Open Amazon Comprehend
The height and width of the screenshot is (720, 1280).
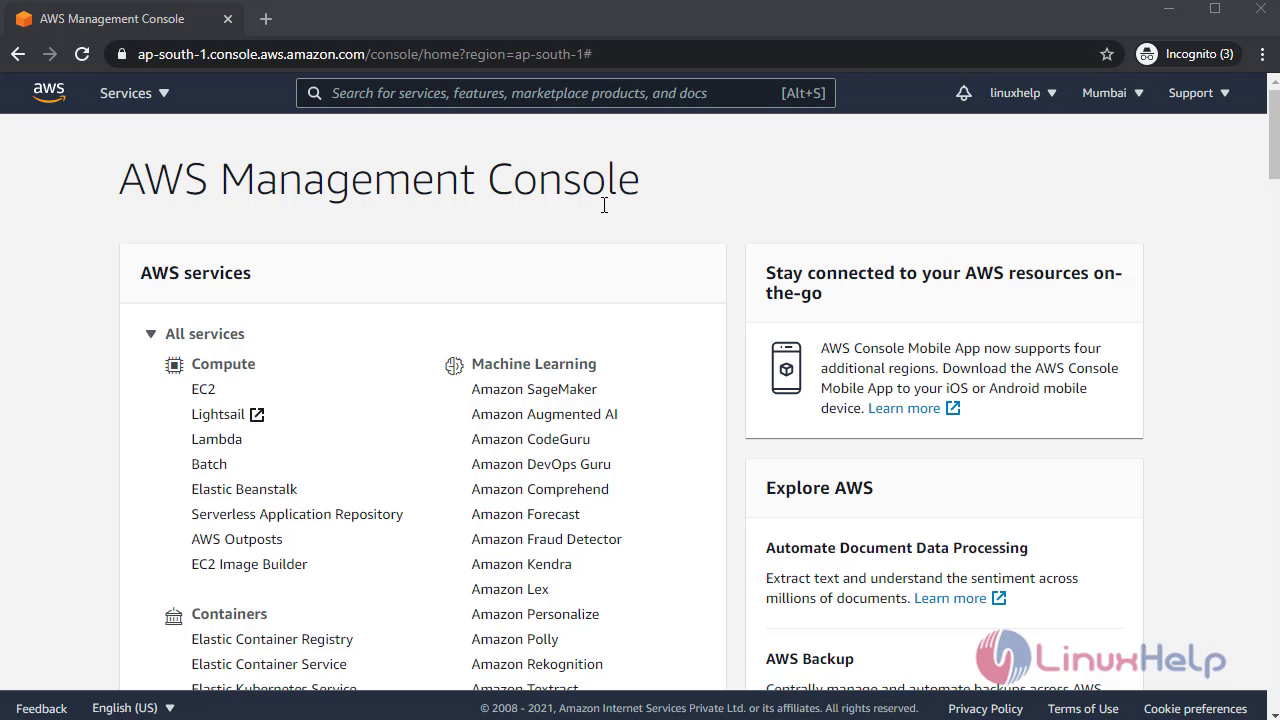pyautogui.click(x=540, y=489)
